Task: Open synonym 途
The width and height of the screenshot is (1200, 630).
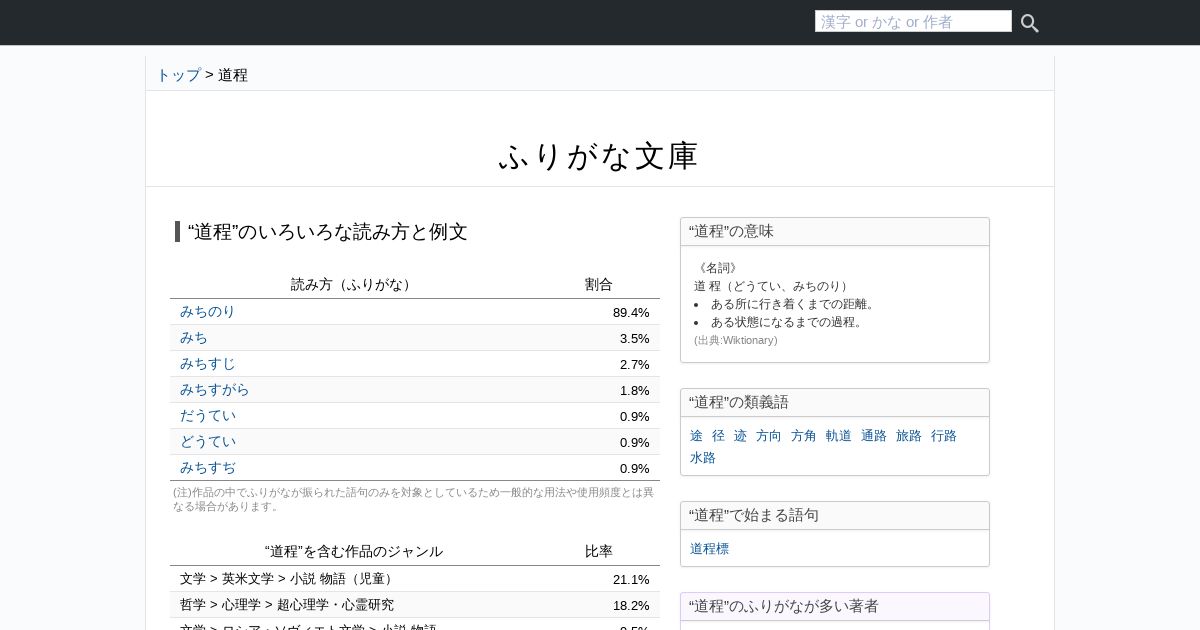Action: pyautogui.click(x=697, y=436)
